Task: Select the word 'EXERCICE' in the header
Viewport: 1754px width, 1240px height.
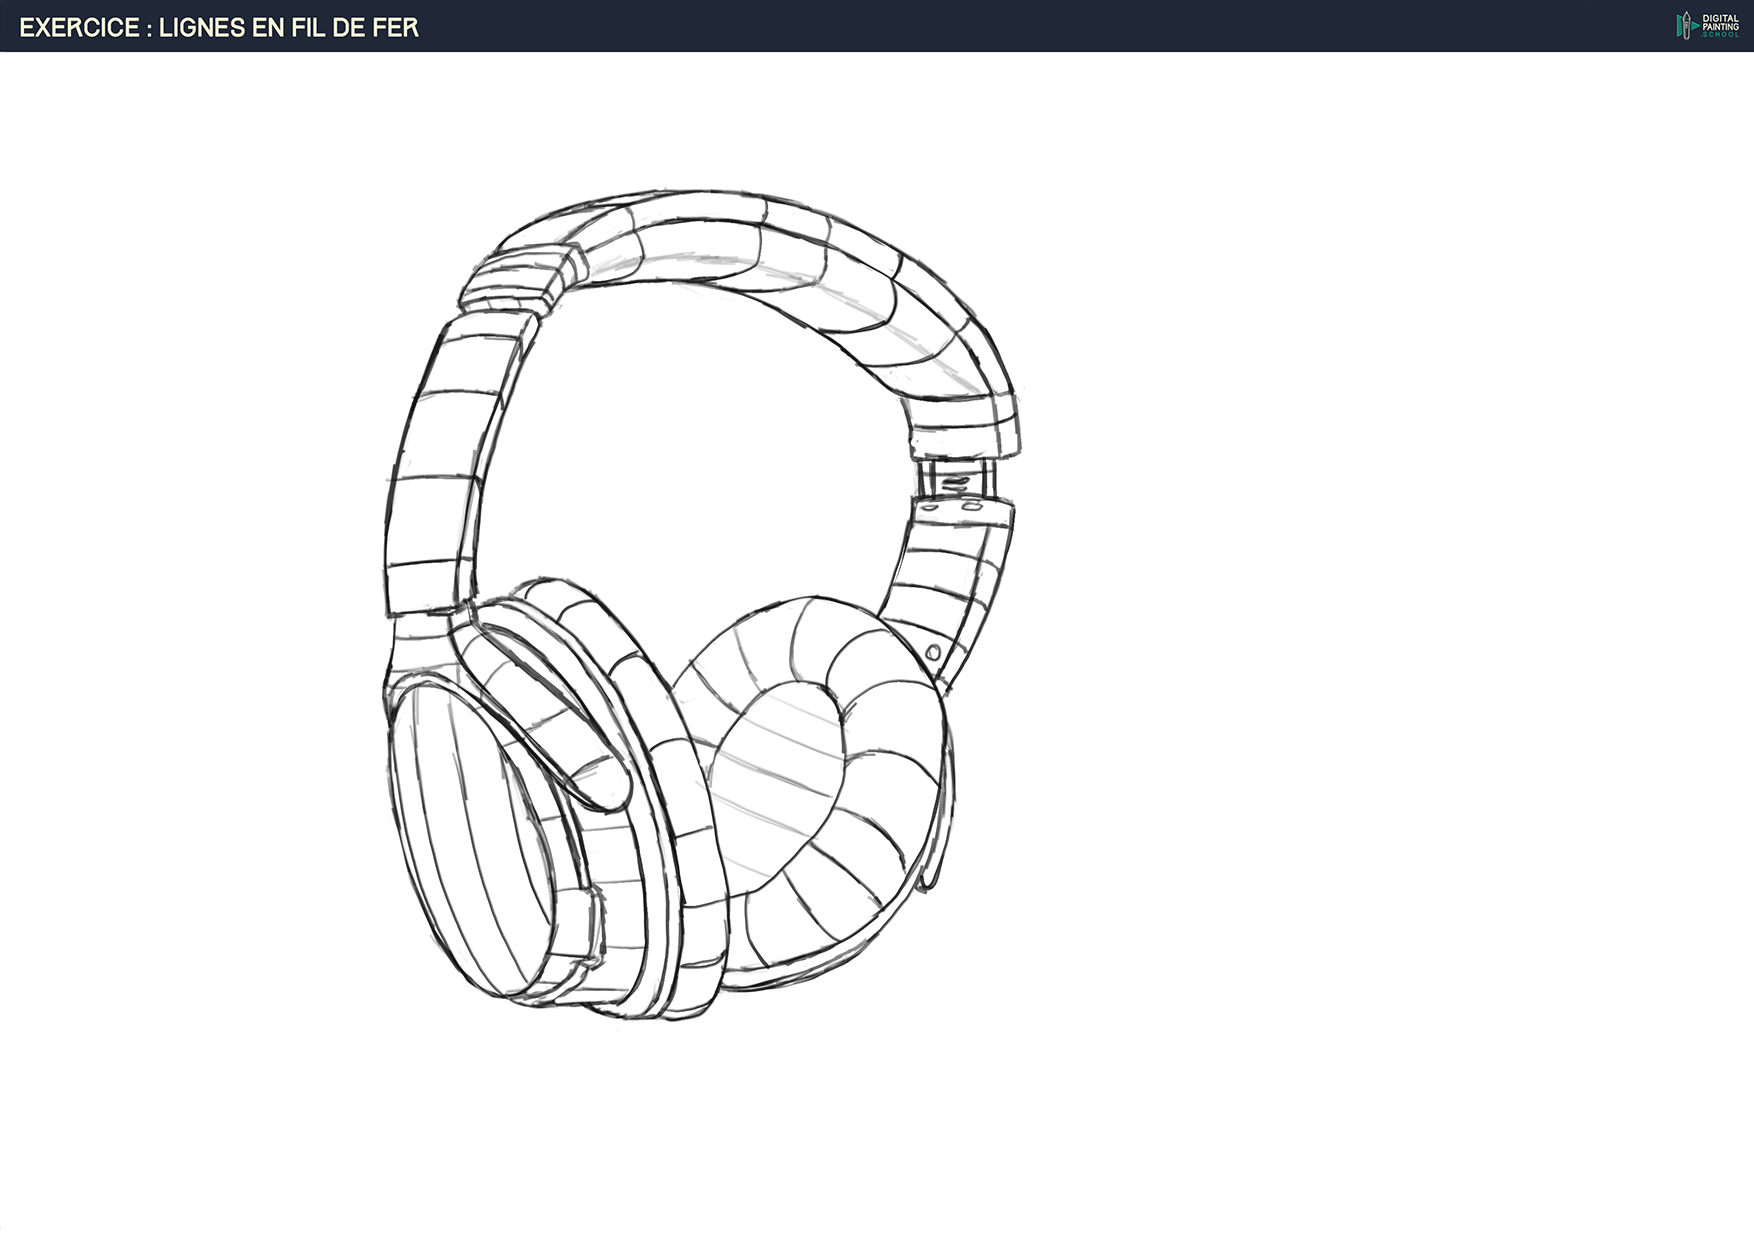Action: (x=80, y=27)
